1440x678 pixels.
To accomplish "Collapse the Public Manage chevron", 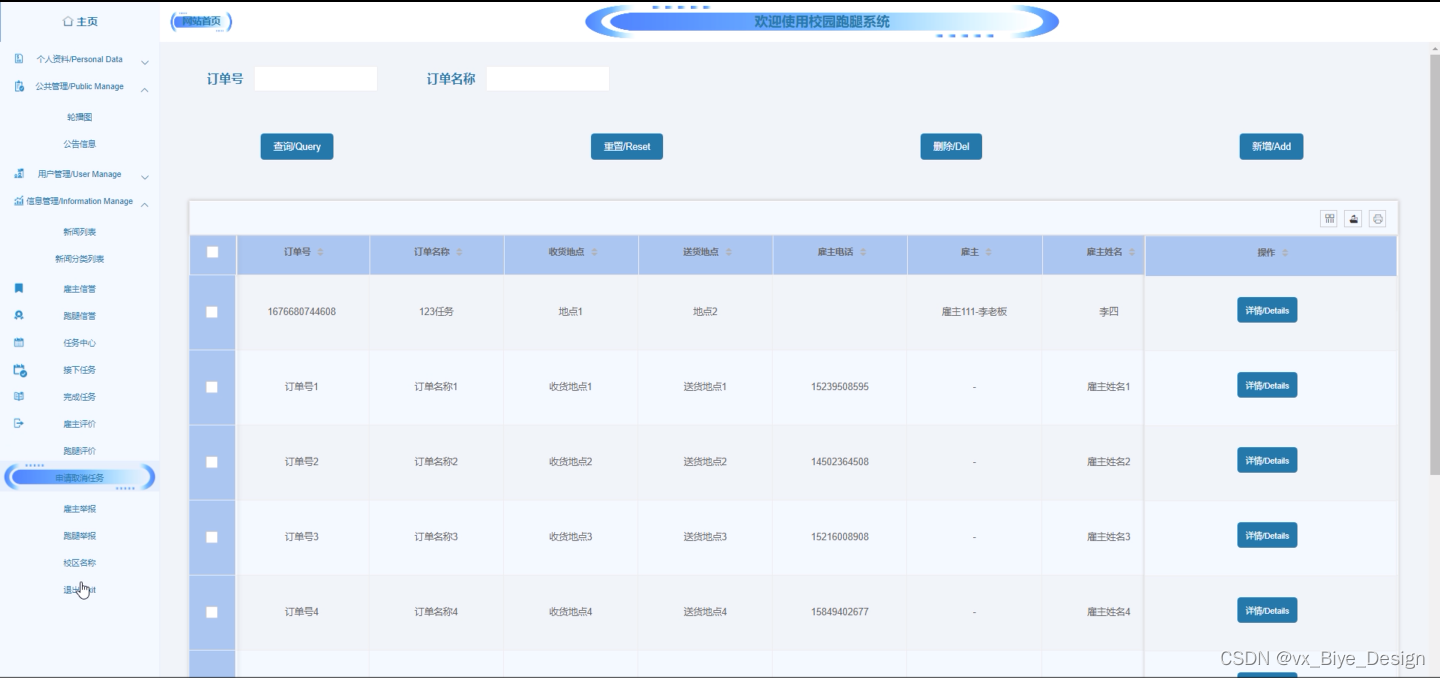I will [x=145, y=89].
